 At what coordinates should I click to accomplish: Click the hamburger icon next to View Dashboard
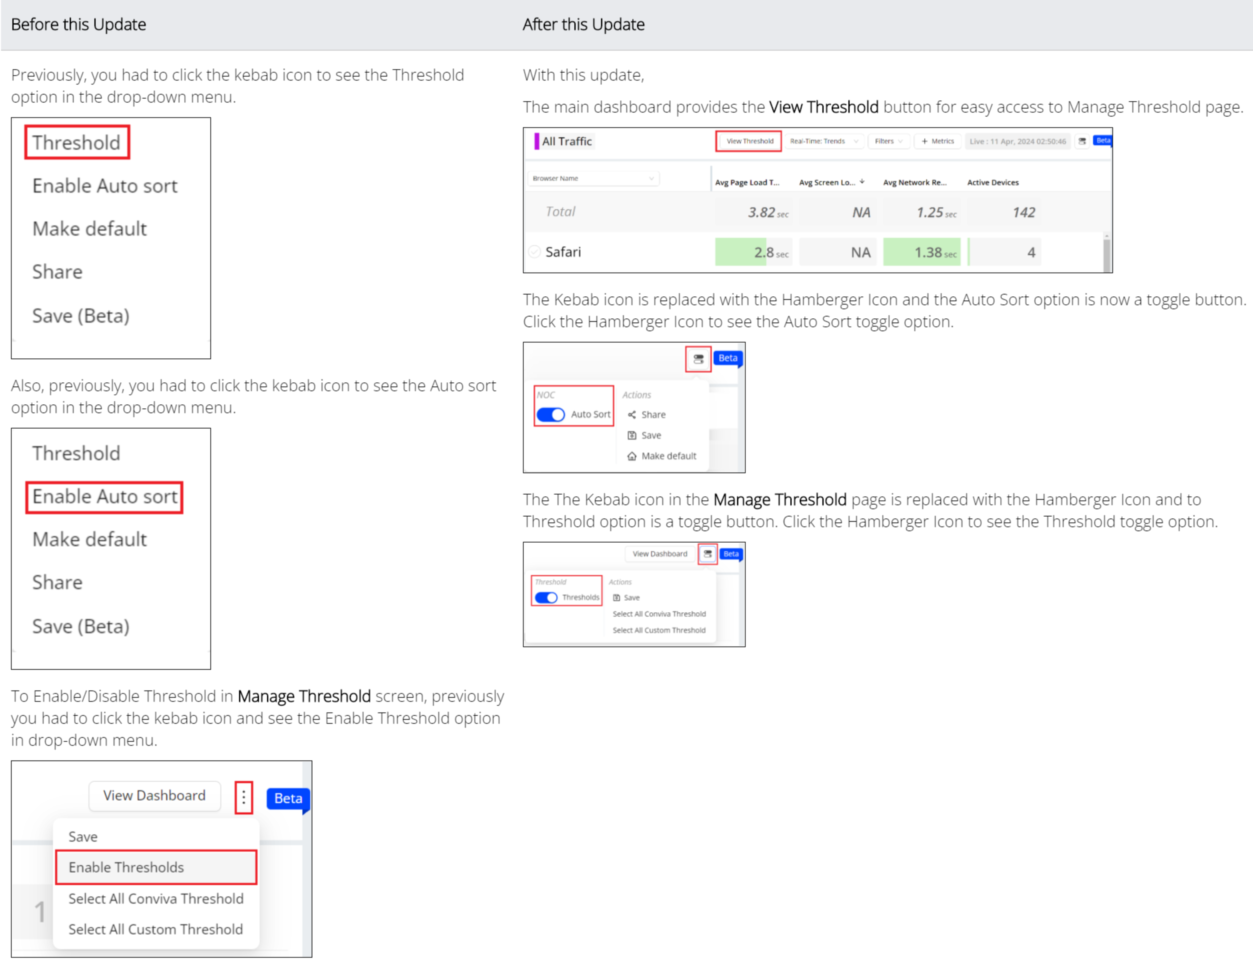tap(708, 554)
